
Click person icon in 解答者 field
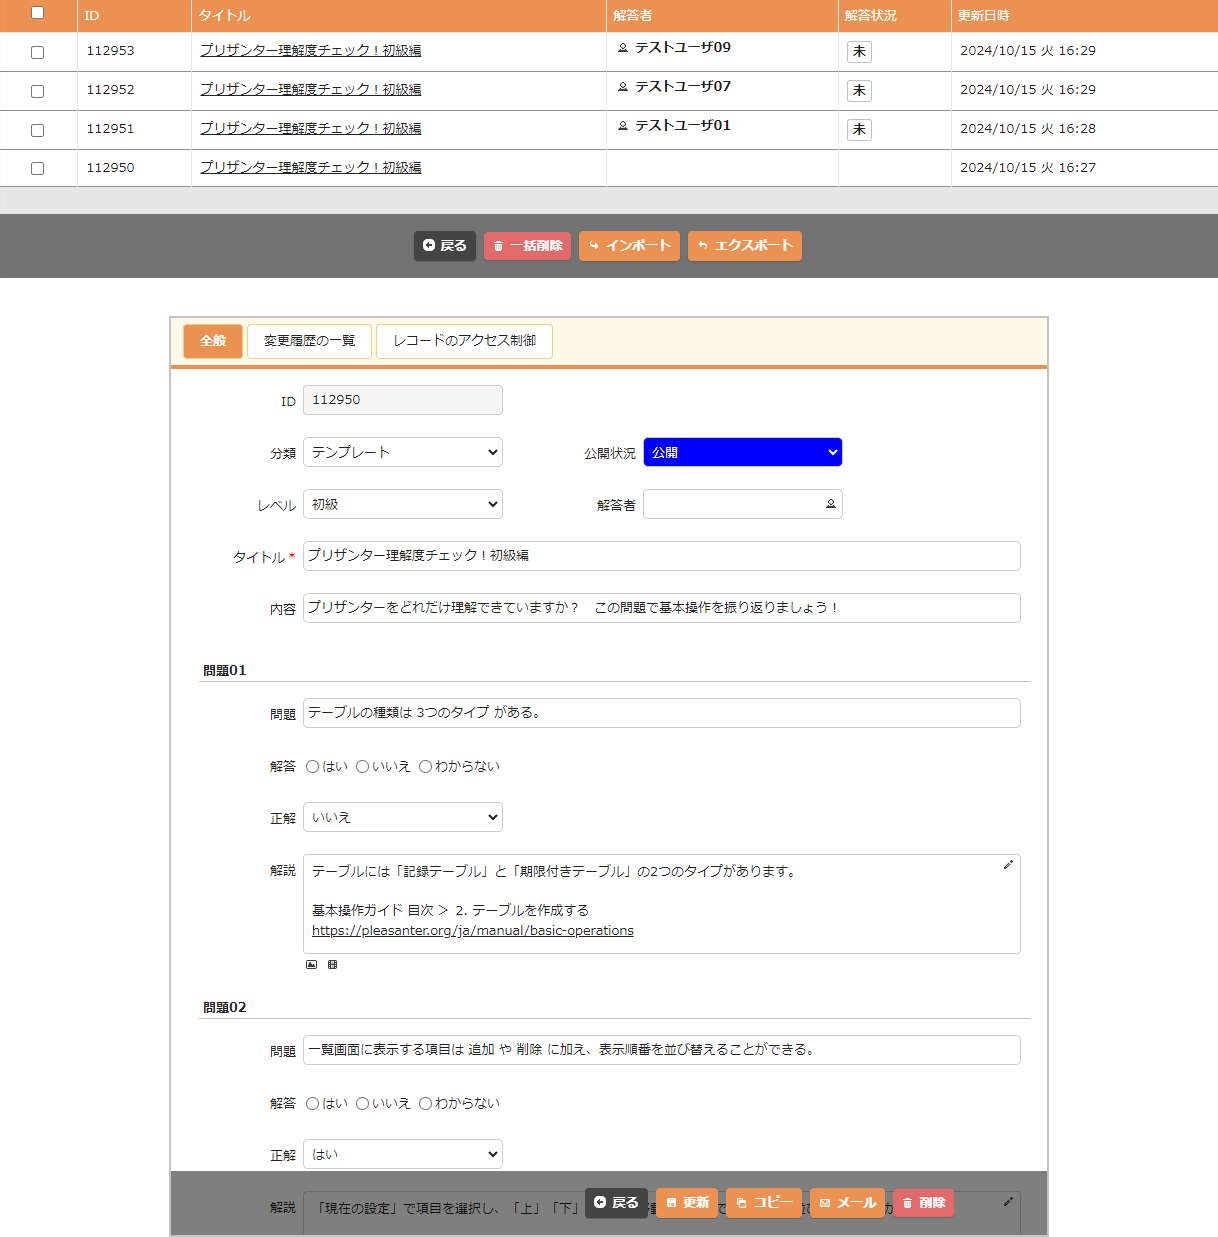(830, 504)
